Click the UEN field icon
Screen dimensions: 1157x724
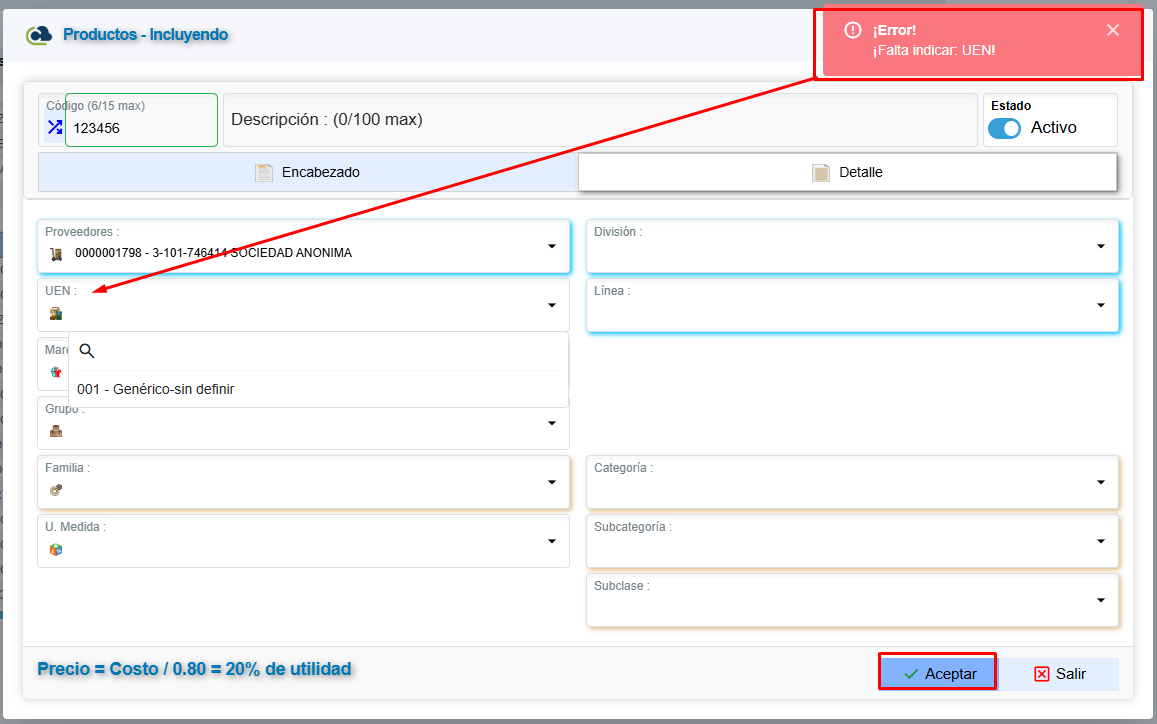[x=56, y=314]
